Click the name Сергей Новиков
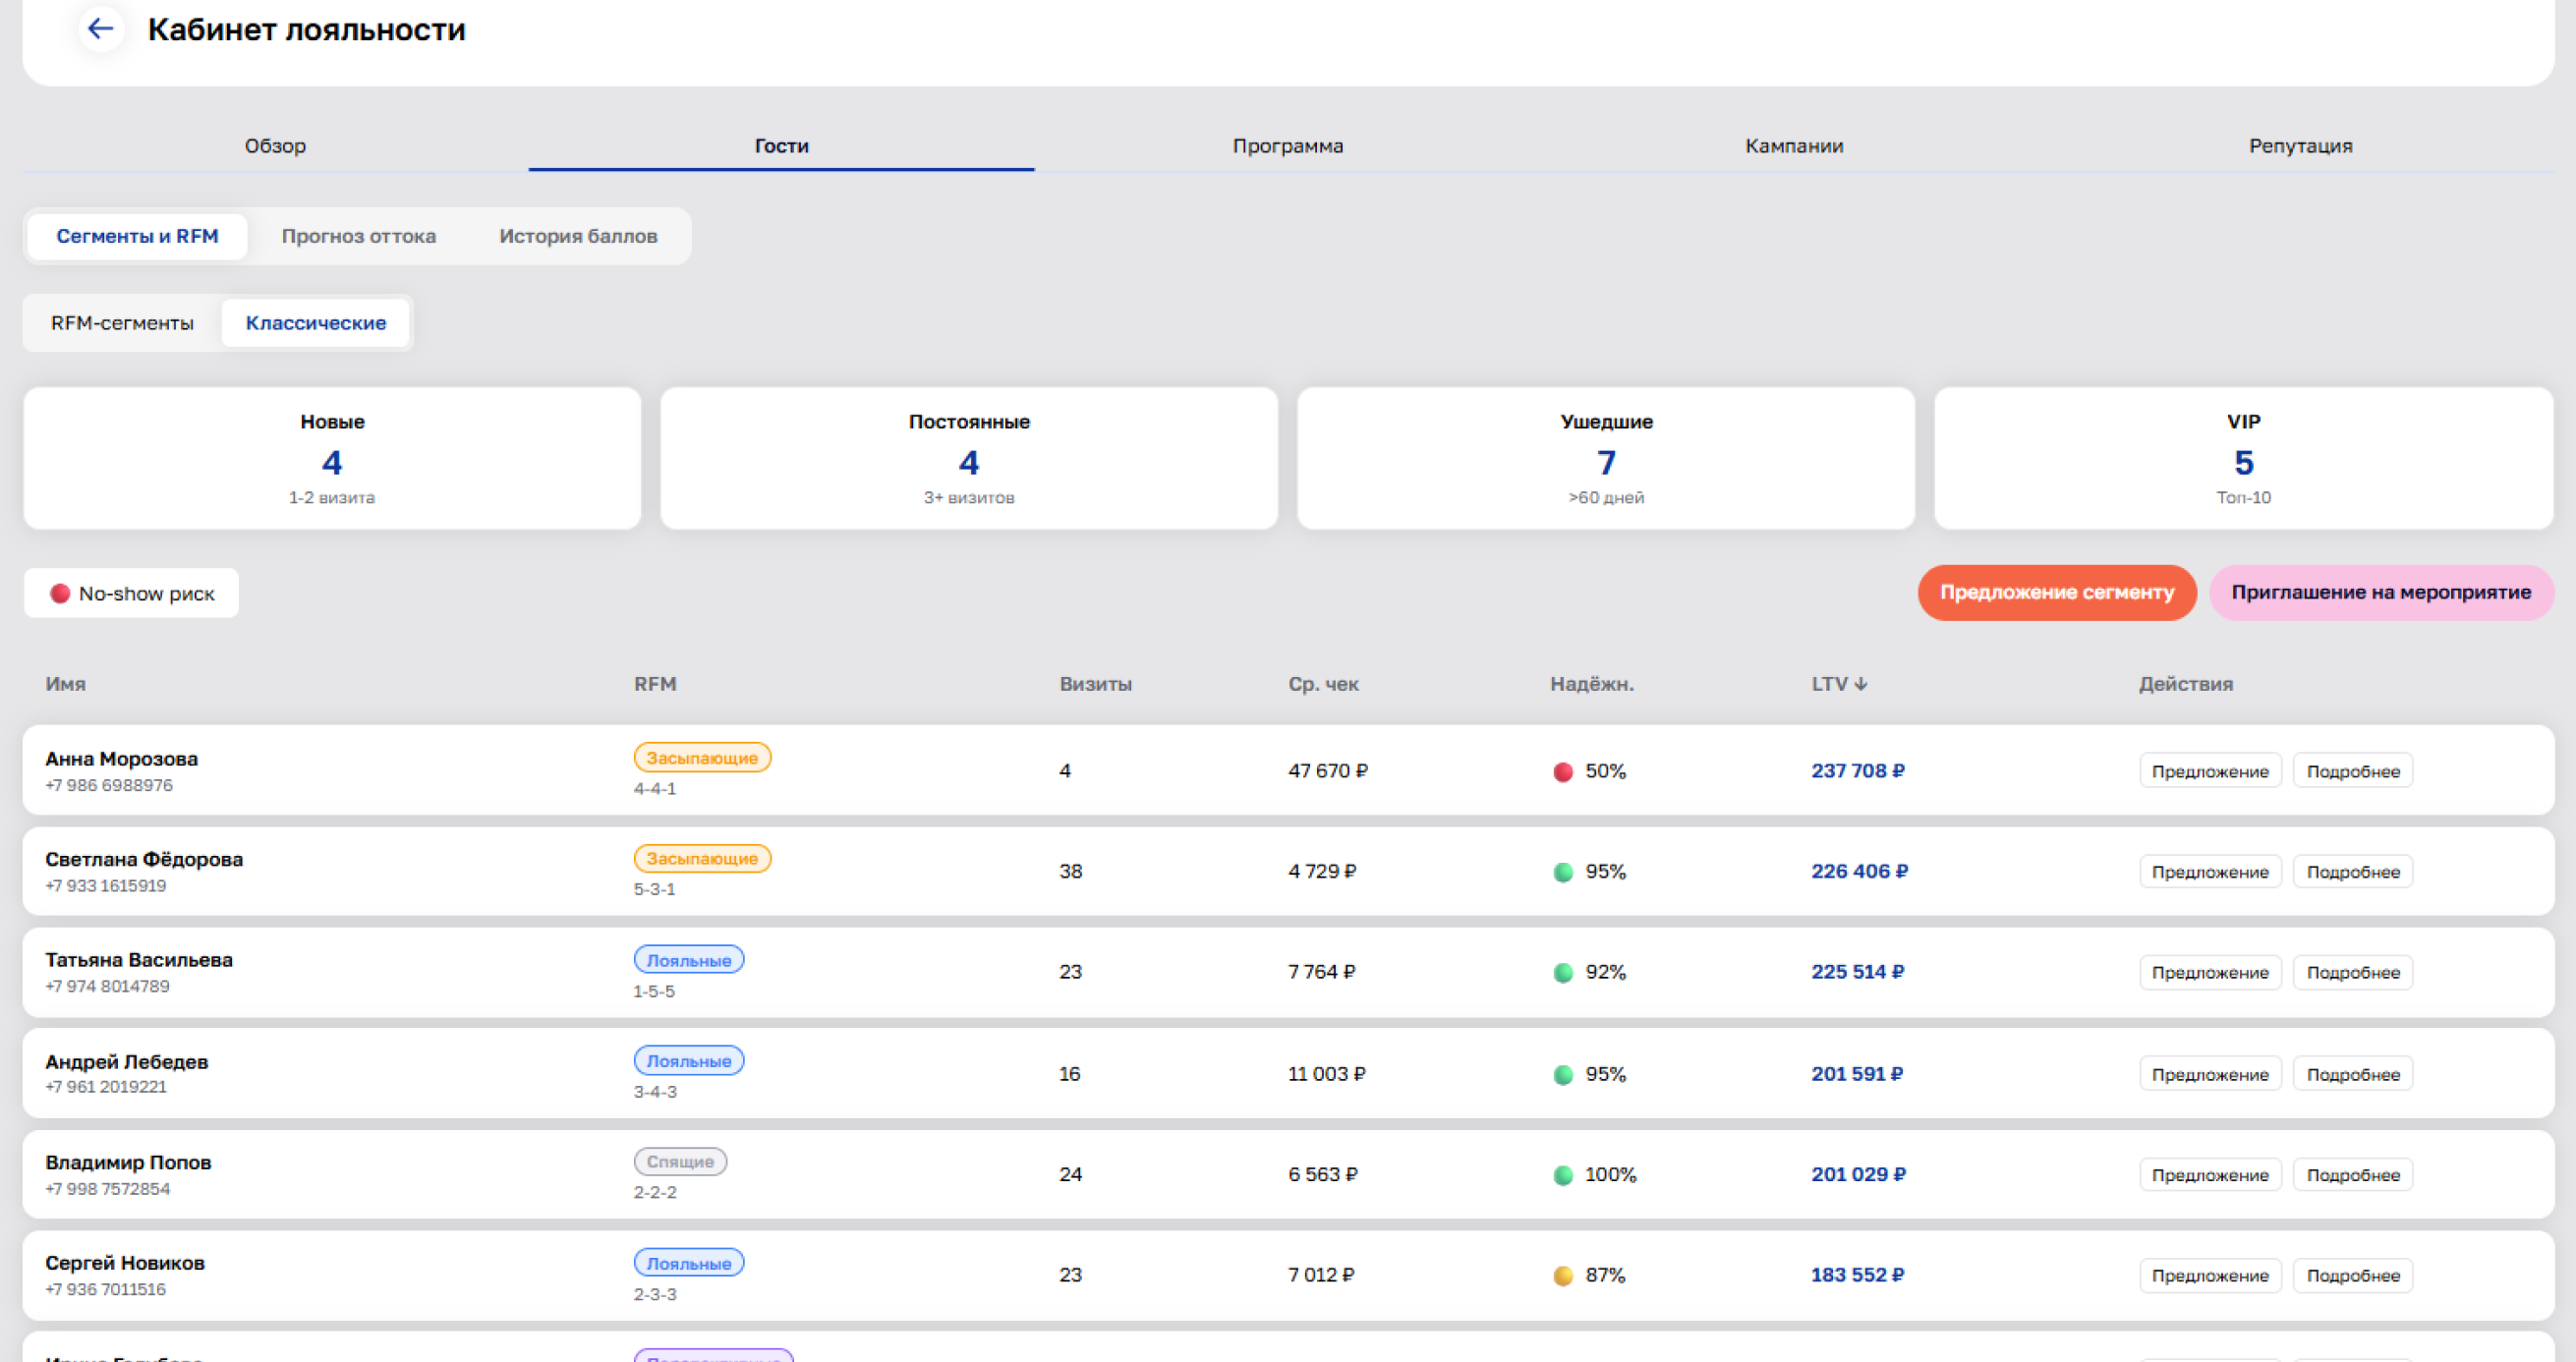This screenshot has height=1362, width=2576. click(125, 1263)
